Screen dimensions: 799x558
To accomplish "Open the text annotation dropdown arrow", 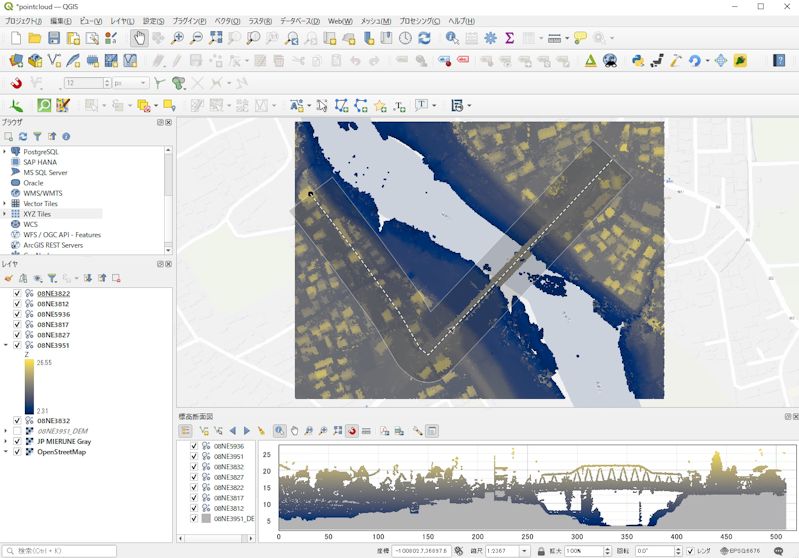I will [434, 105].
